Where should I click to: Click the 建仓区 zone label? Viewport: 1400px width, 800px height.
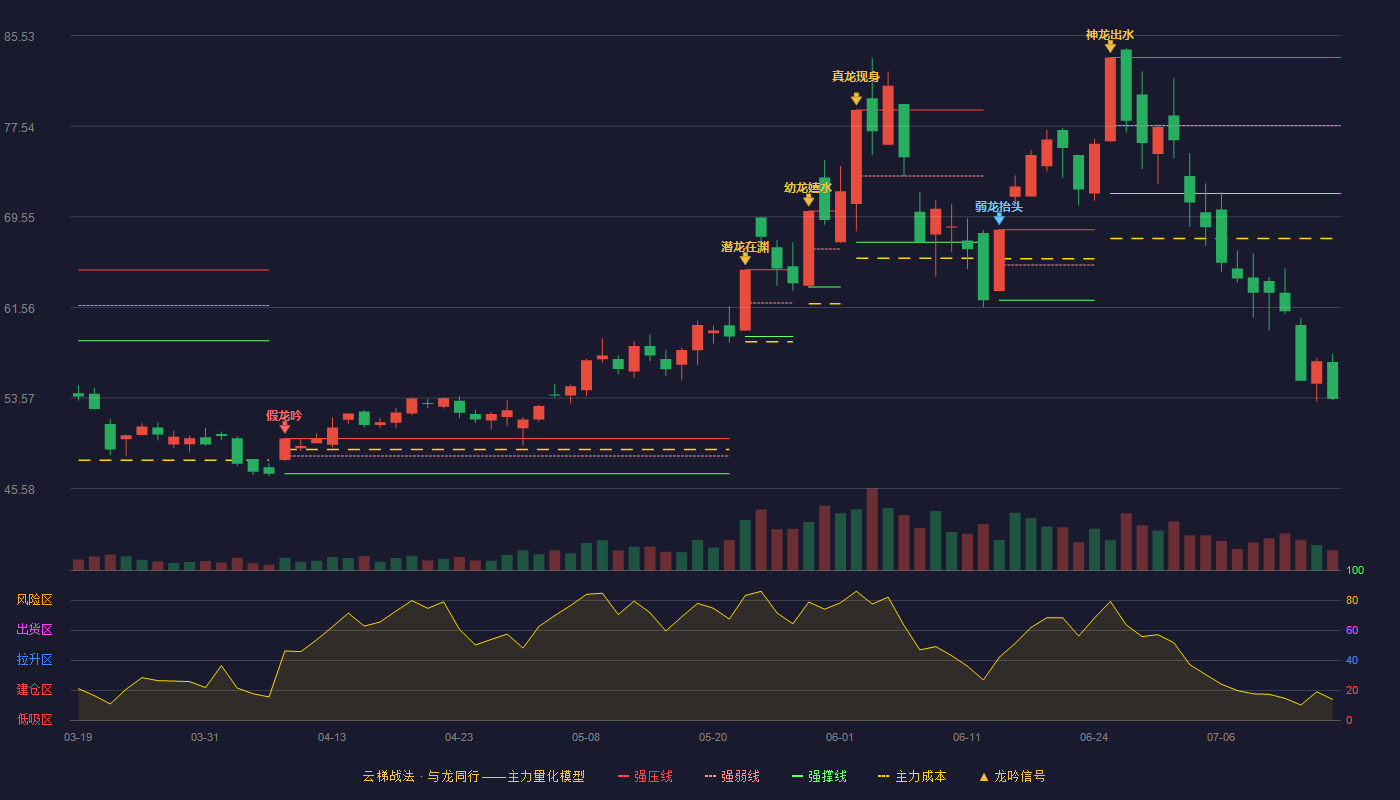(34, 690)
